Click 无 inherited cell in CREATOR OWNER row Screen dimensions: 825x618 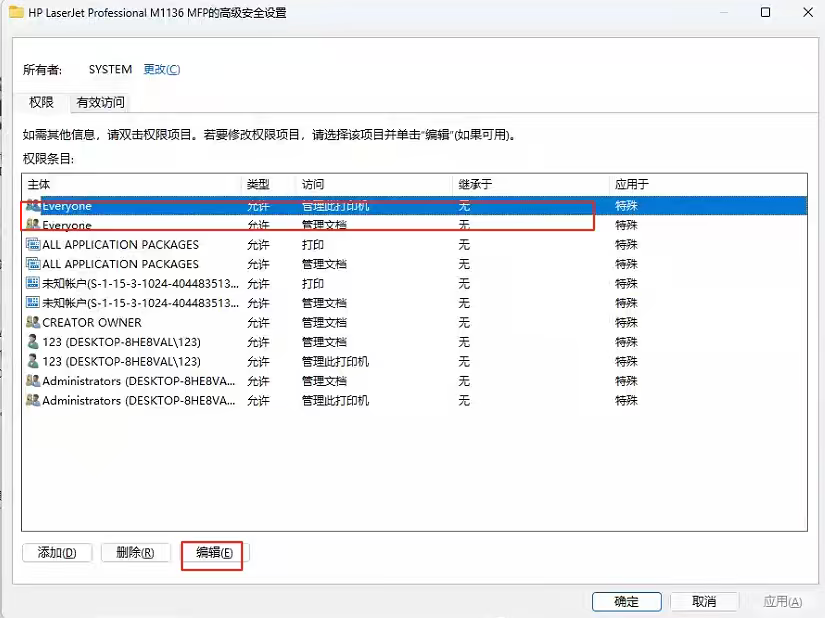tap(464, 322)
